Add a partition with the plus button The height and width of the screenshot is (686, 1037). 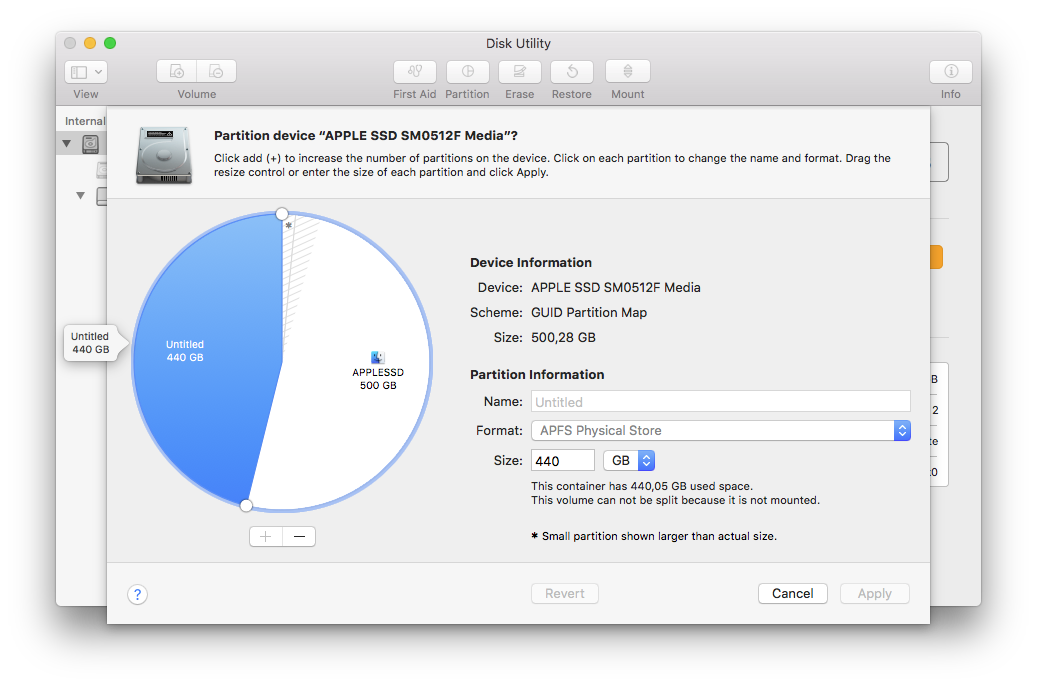click(x=266, y=536)
